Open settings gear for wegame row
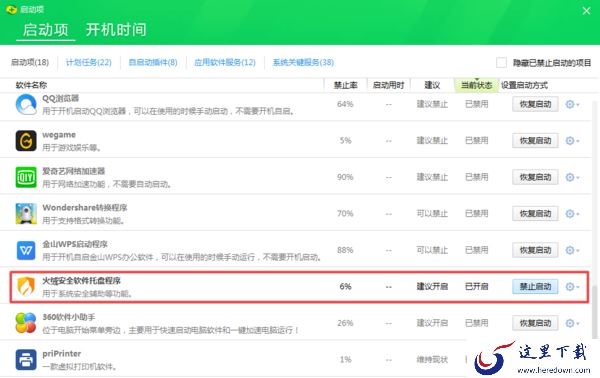The image size is (600, 378). [572, 141]
